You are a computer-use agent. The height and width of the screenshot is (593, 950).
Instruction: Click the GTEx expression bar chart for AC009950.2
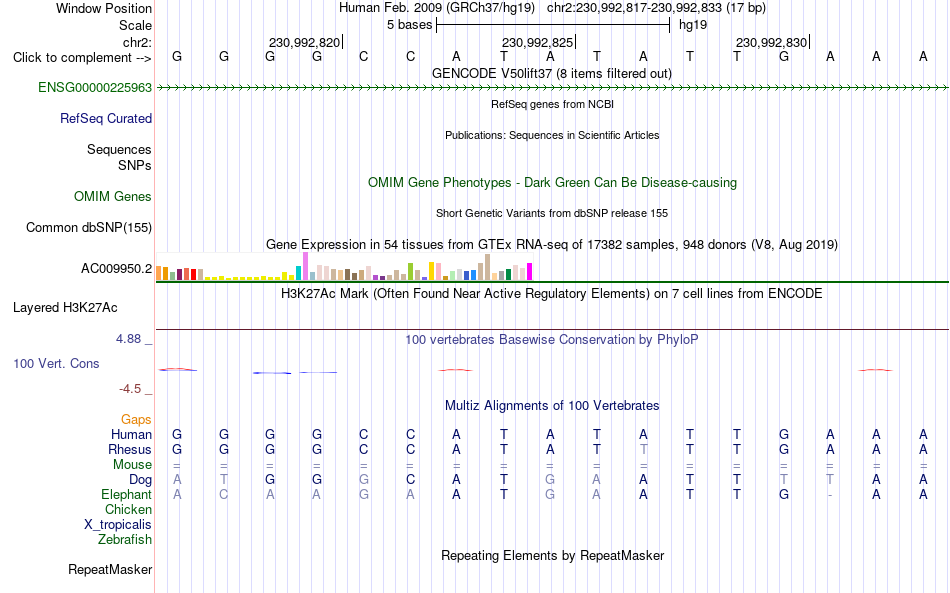pos(344,267)
